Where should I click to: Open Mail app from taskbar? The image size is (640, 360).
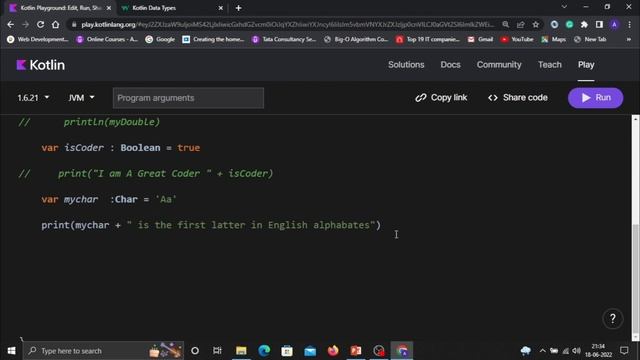tap(310, 351)
